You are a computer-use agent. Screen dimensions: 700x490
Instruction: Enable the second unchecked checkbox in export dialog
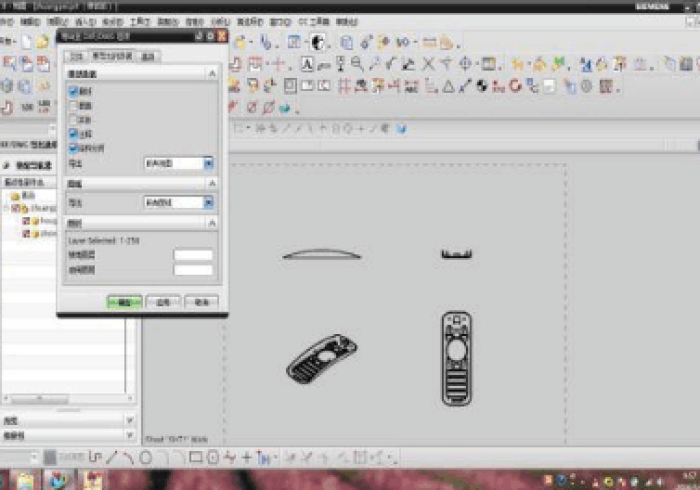click(74, 118)
